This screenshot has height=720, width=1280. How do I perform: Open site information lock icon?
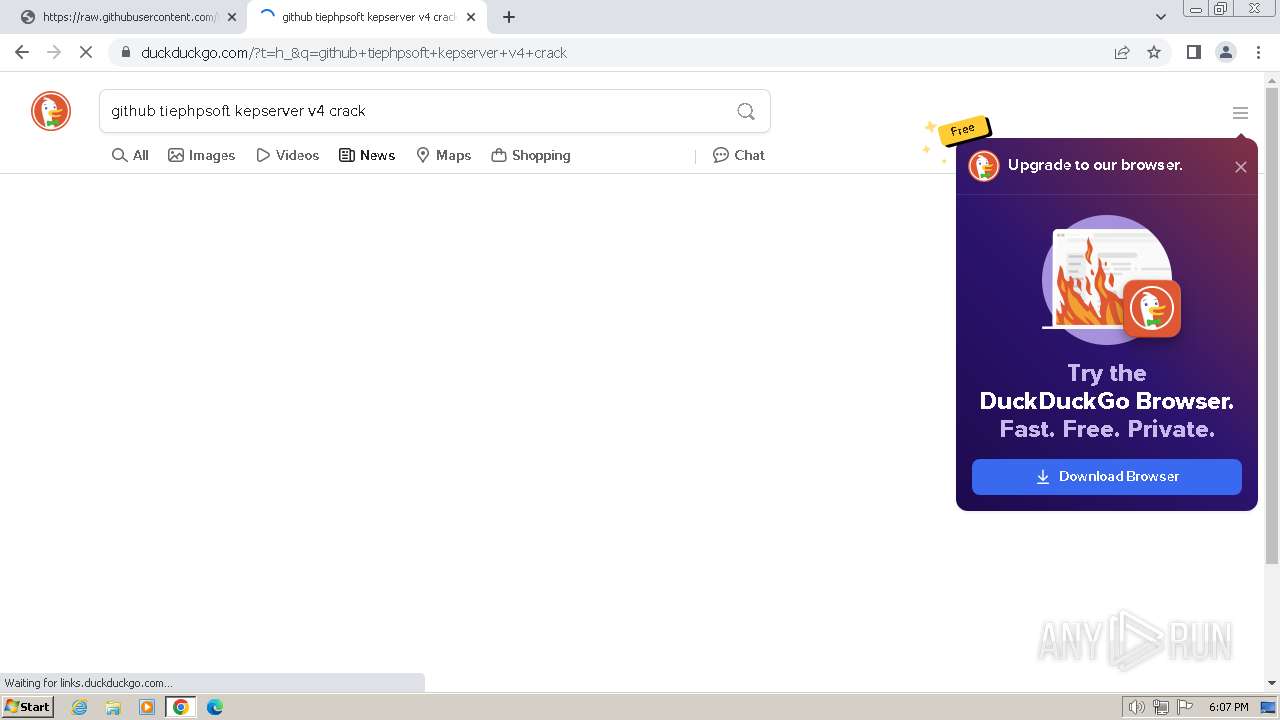coord(125,53)
